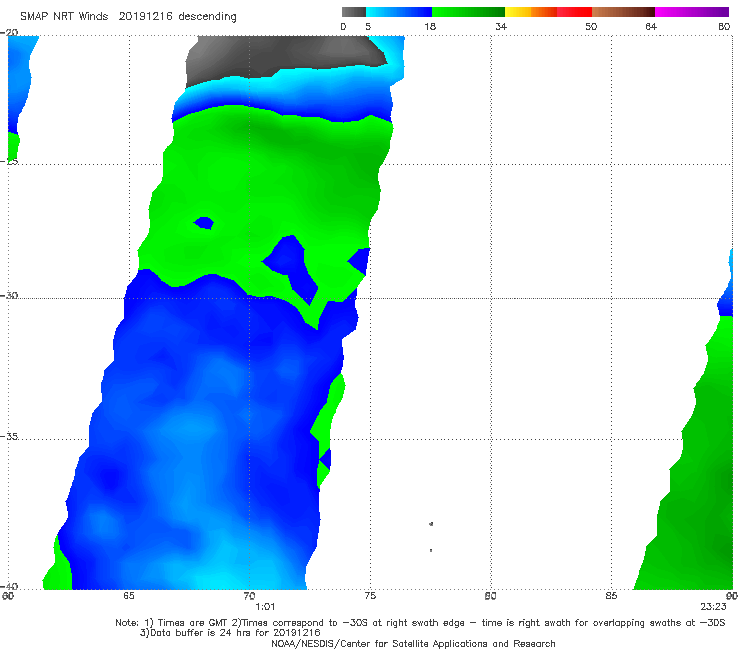Click the yellow-orange 34-50 color bar segment
Image resolution: width=740 pixels, height=650 pixels.
point(548,12)
